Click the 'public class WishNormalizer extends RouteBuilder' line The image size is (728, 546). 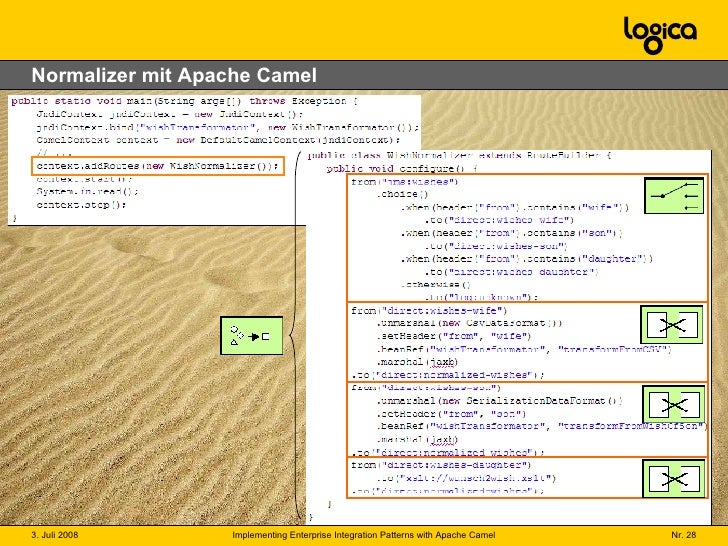459,155
